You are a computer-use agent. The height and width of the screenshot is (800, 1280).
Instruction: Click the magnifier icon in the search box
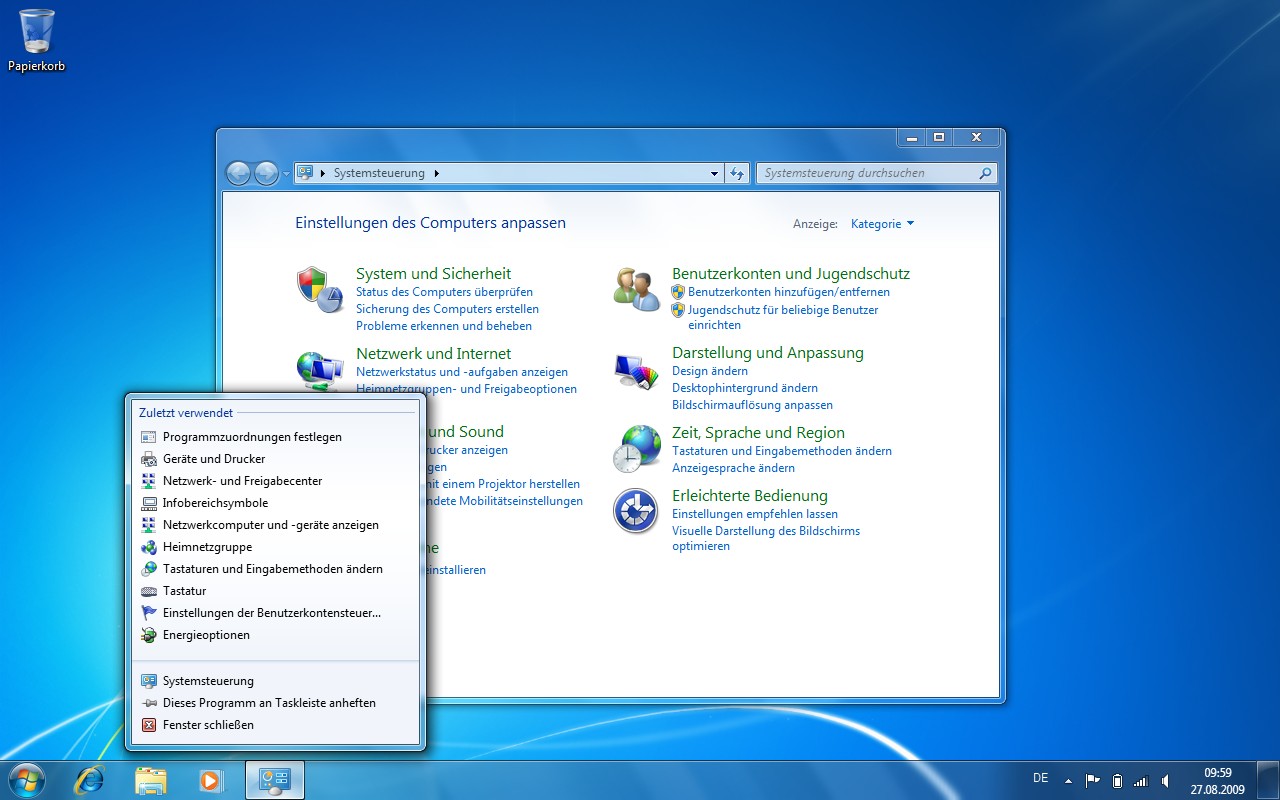point(986,172)
